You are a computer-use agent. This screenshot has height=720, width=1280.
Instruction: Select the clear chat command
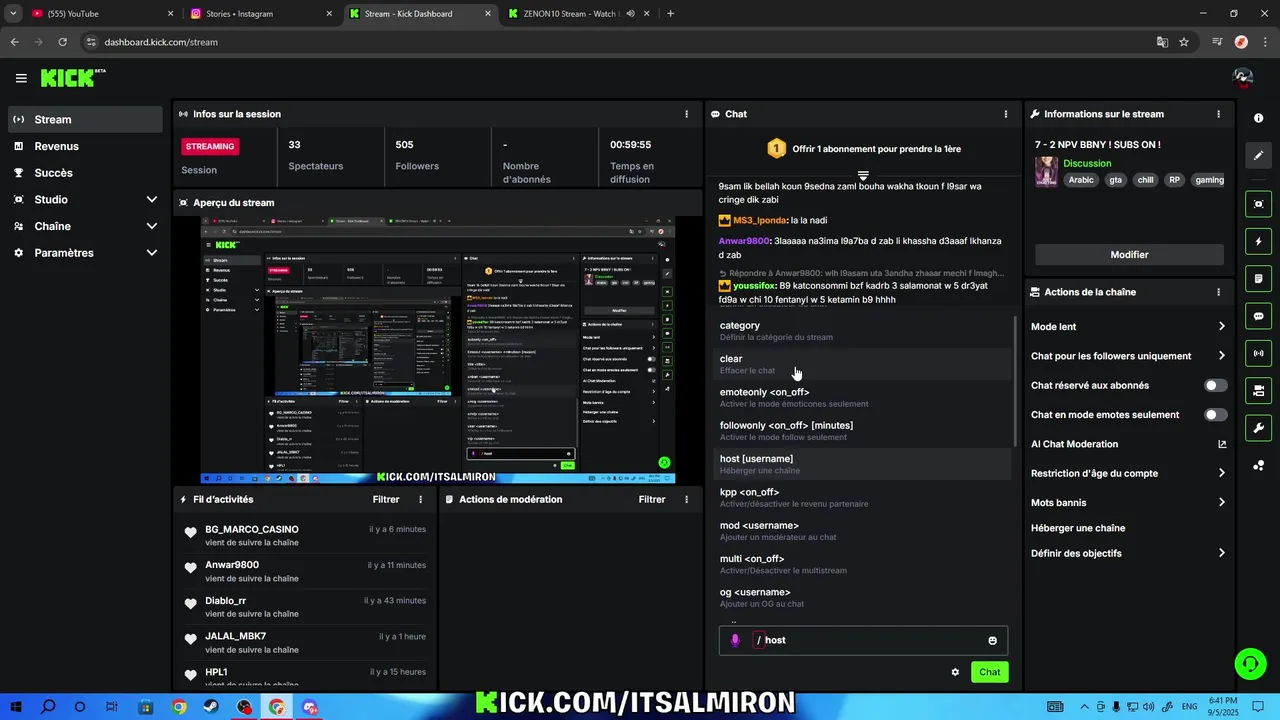(x=864, y=364)
